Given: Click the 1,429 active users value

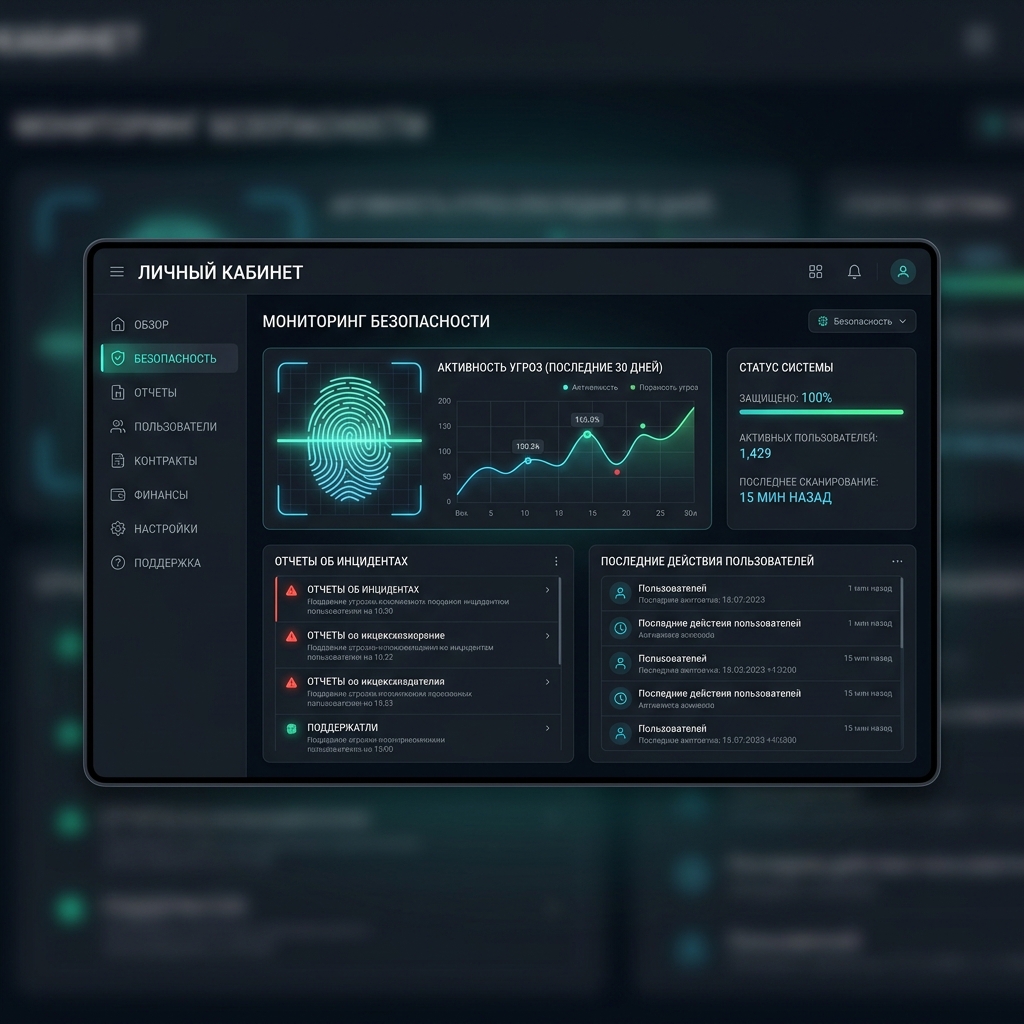Looking at the screenshot, I should click(x=755, y=453).
